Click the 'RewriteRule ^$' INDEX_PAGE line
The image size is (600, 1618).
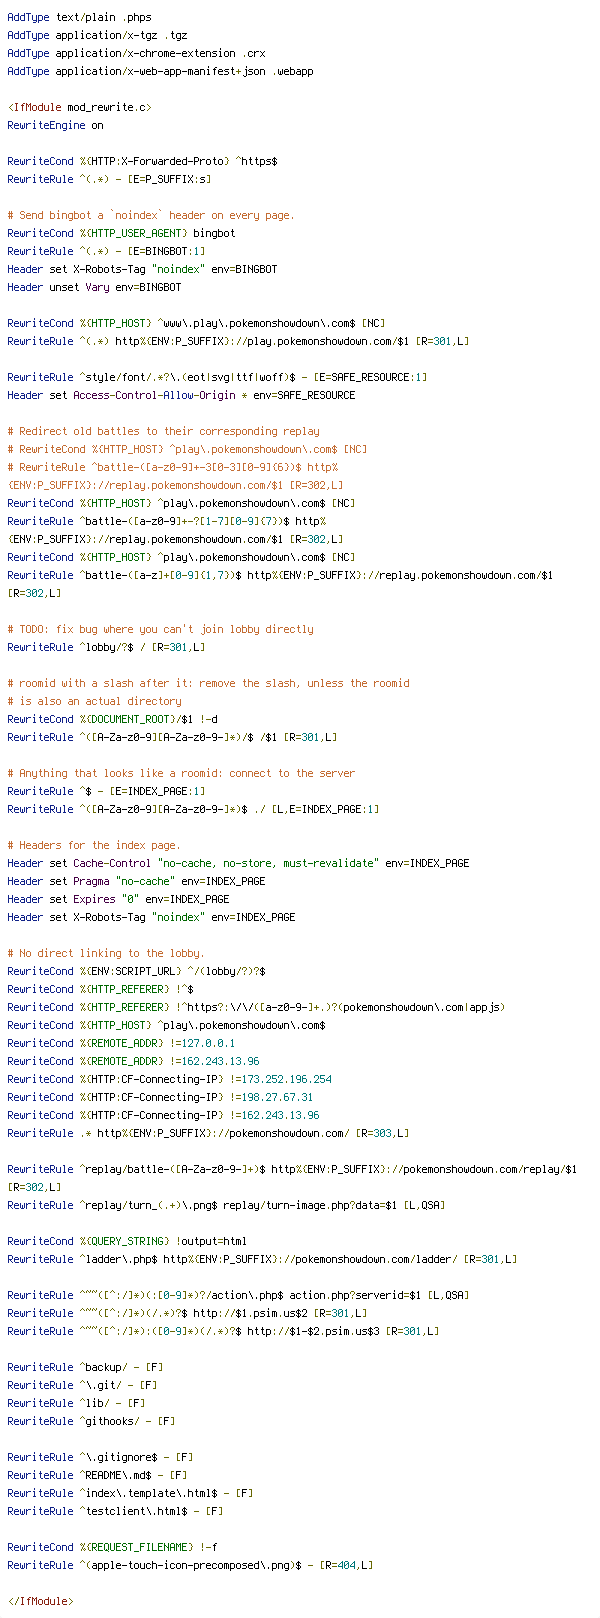click(109, 791)
